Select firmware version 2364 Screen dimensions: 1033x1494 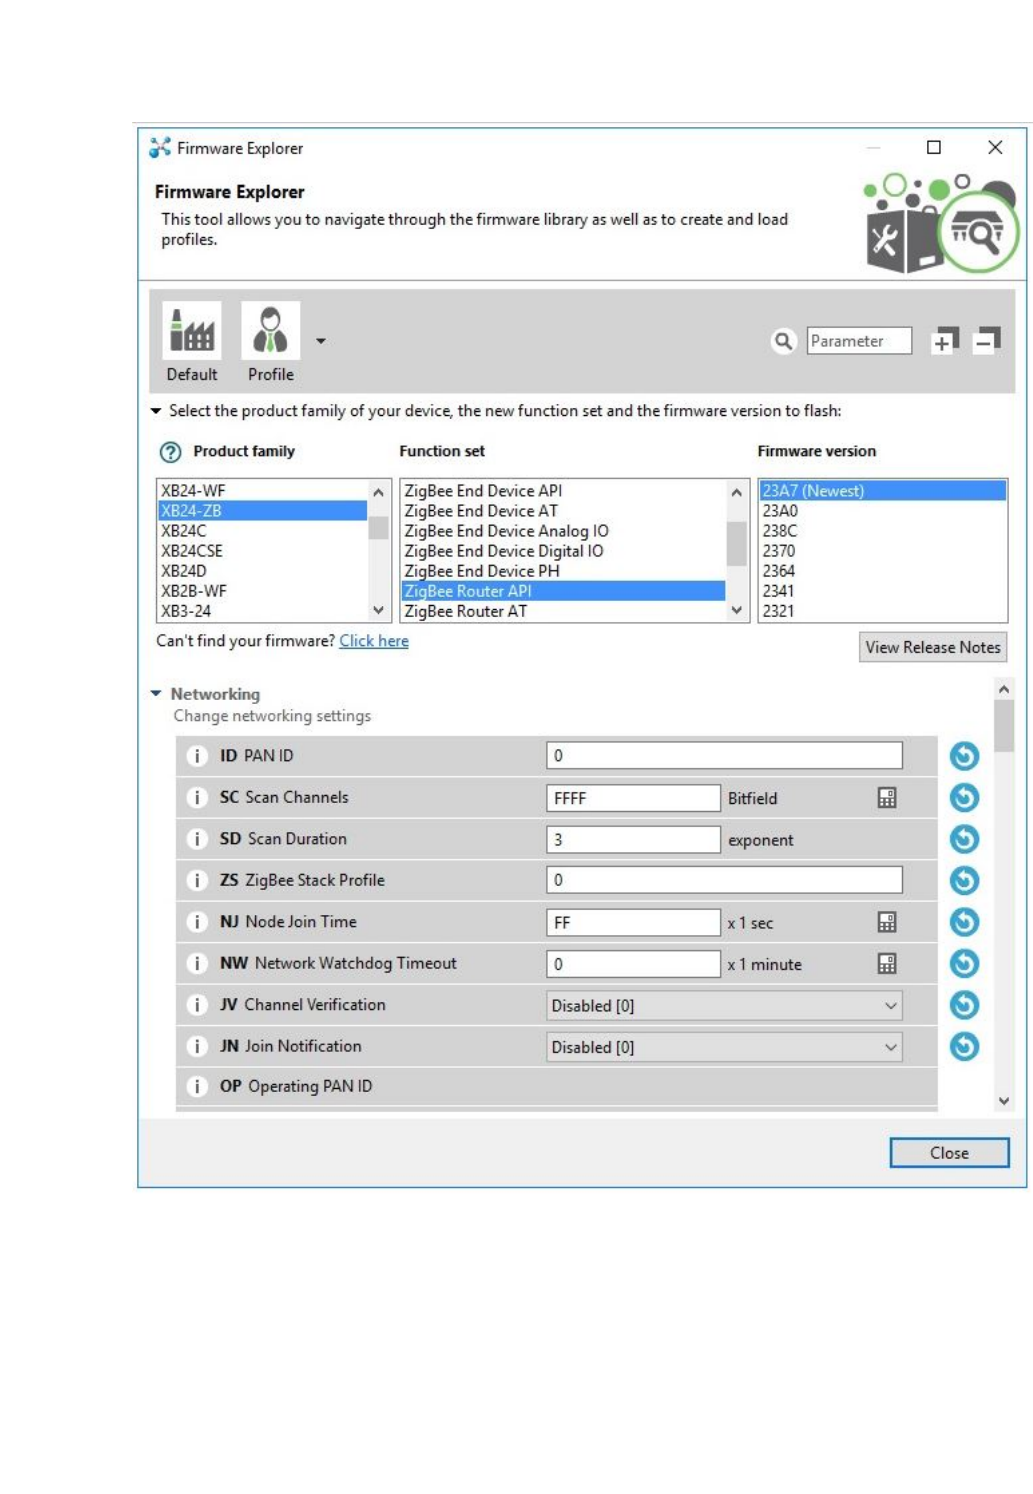click(882, 570)
